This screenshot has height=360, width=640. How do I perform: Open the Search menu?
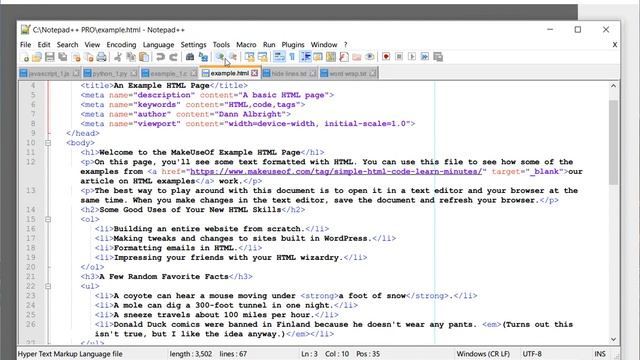[x=67, y=45]
